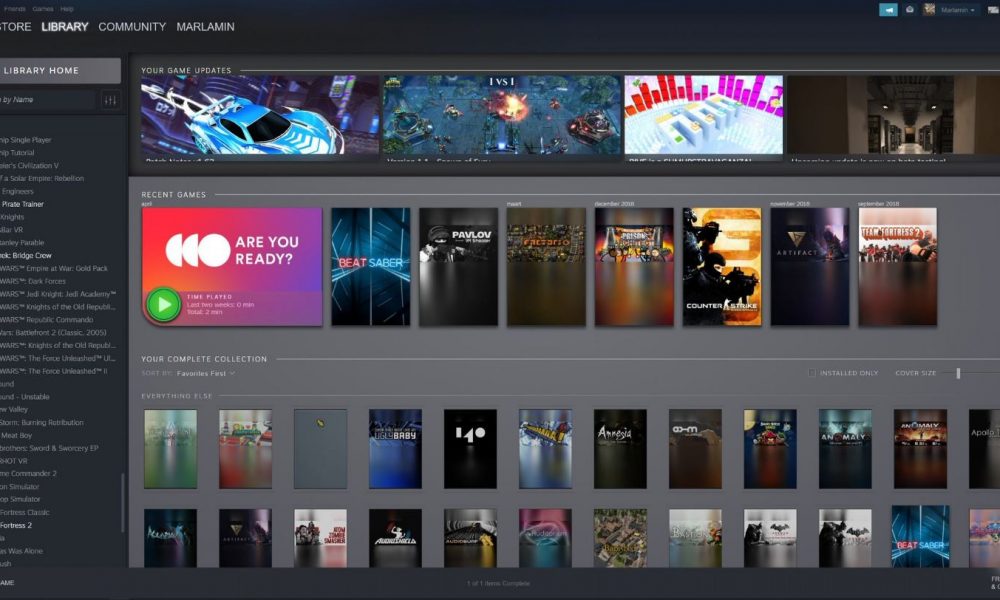Select Storm: Burning Retribution entry
Screen dimensions: 1000x600
41,422
